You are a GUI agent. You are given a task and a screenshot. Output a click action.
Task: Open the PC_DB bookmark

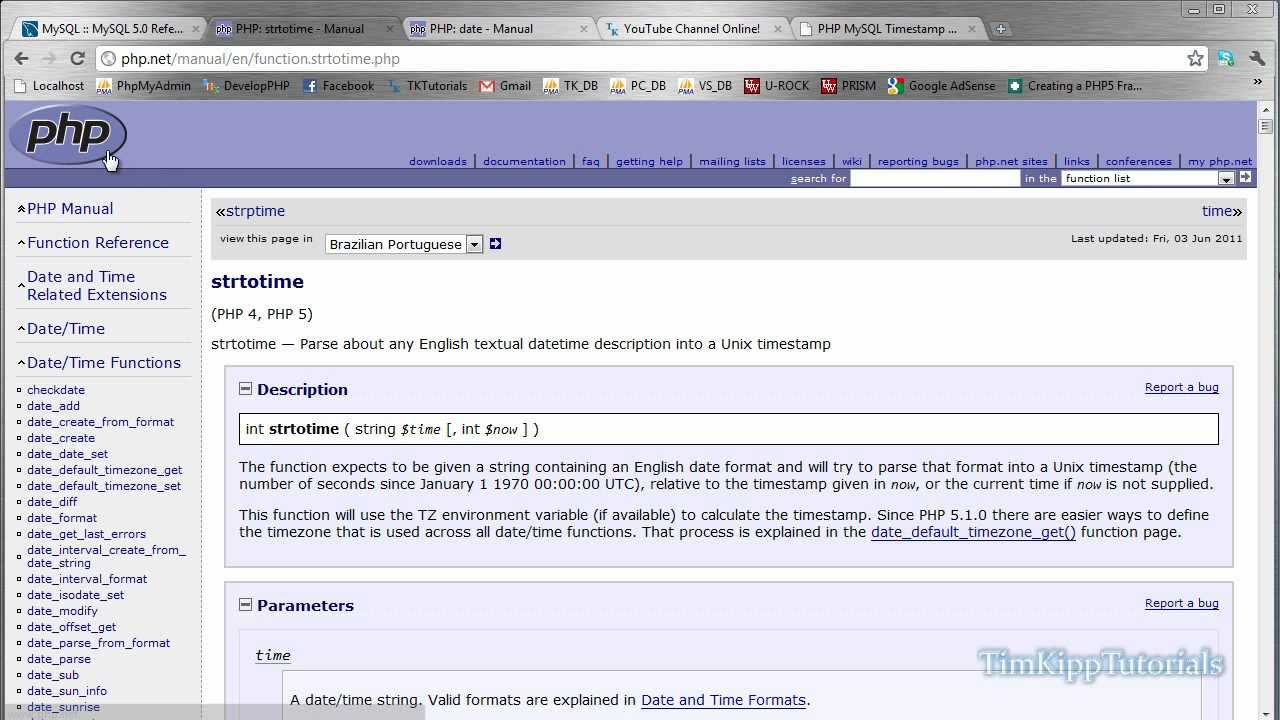(638, 86)
